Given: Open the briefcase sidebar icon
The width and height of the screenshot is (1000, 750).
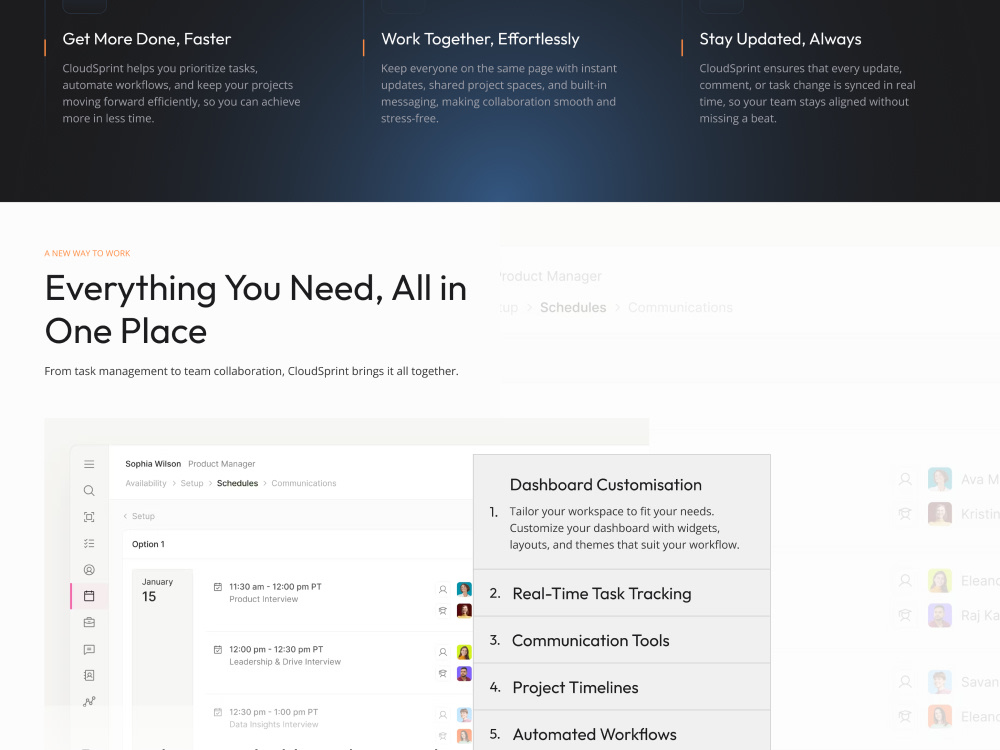Looking at the screenshot, I should coord(89,622).
